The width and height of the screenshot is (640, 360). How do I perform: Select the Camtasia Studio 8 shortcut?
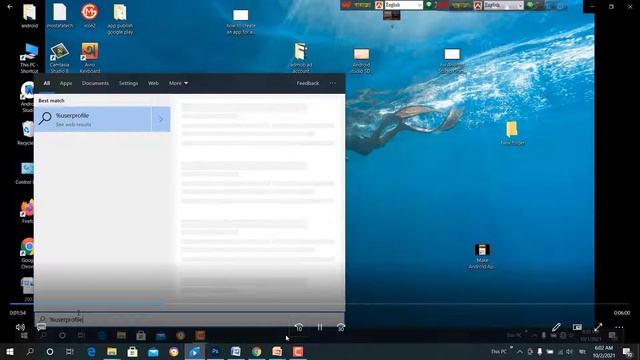click(60, 58)
